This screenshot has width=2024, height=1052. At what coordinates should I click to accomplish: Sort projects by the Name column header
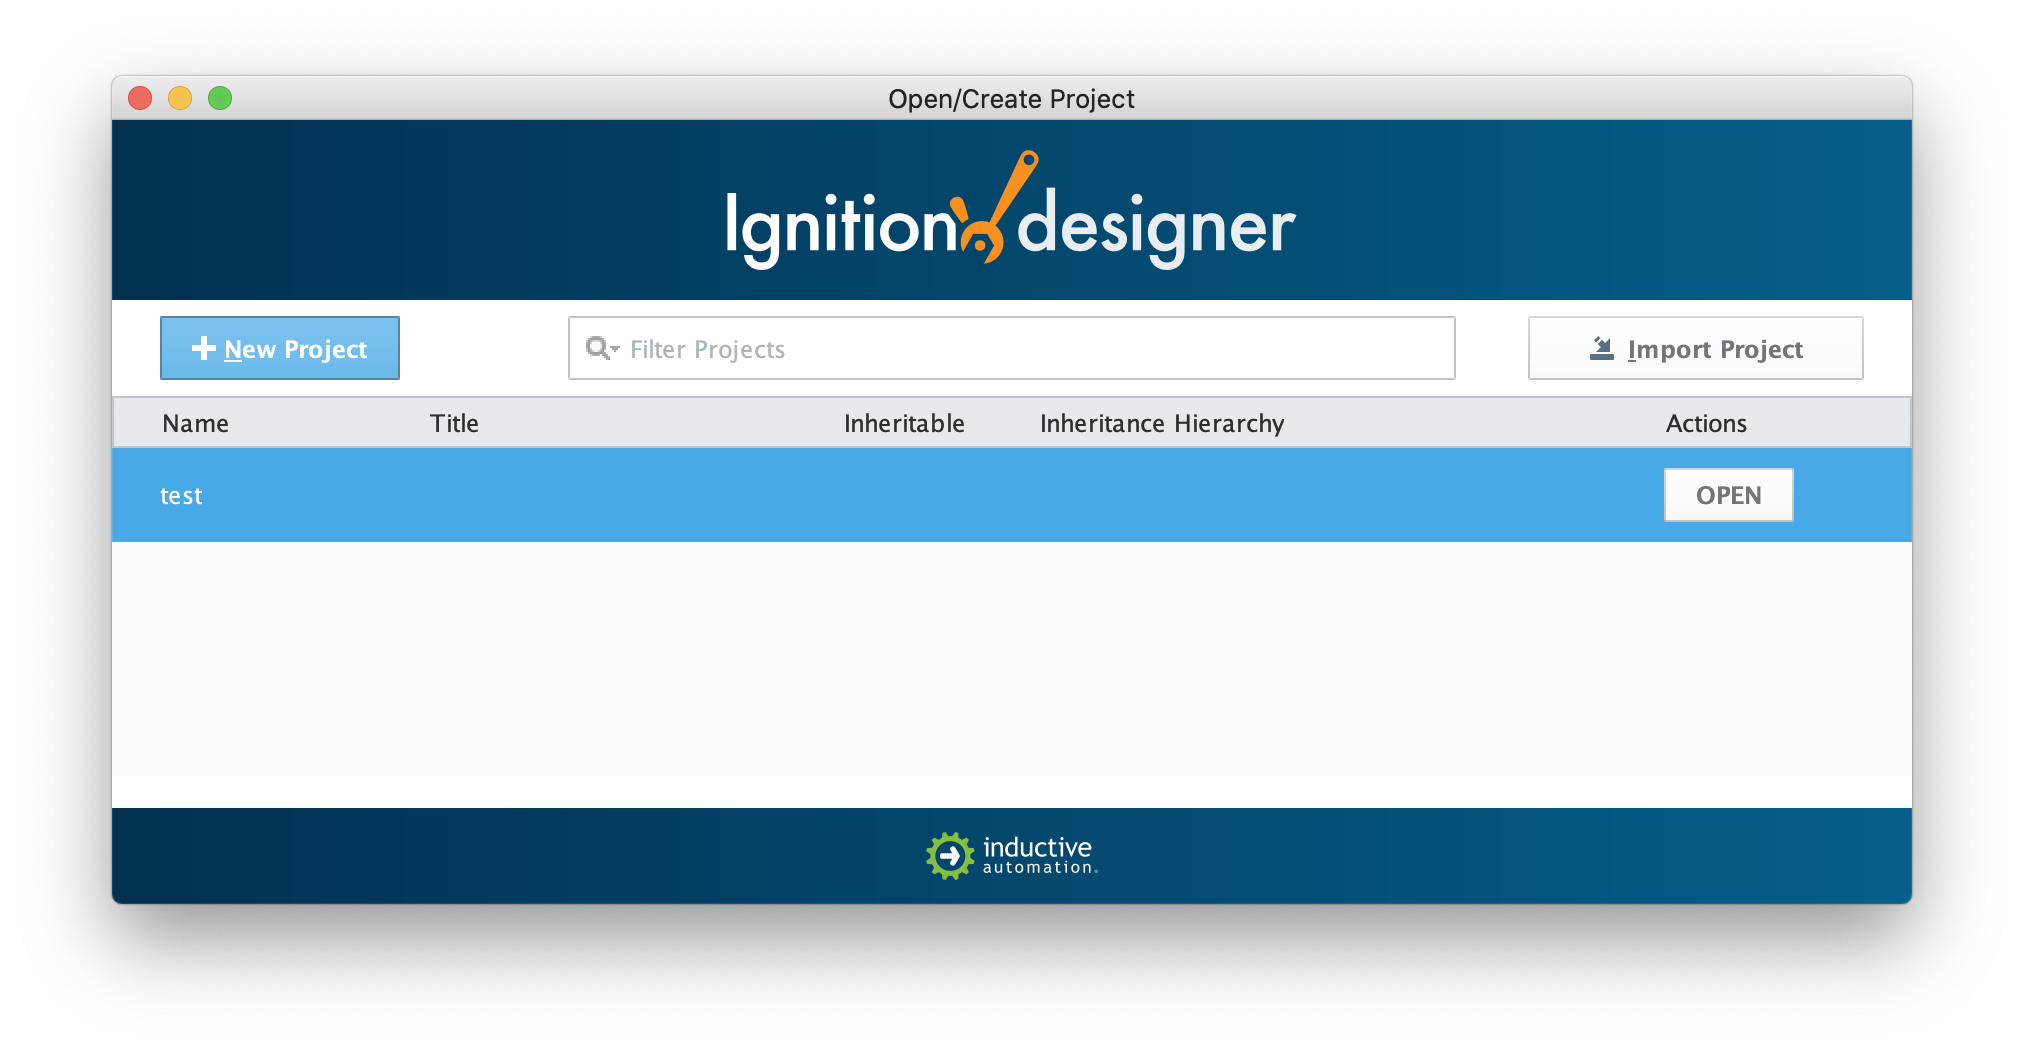(x=195, y=423)
